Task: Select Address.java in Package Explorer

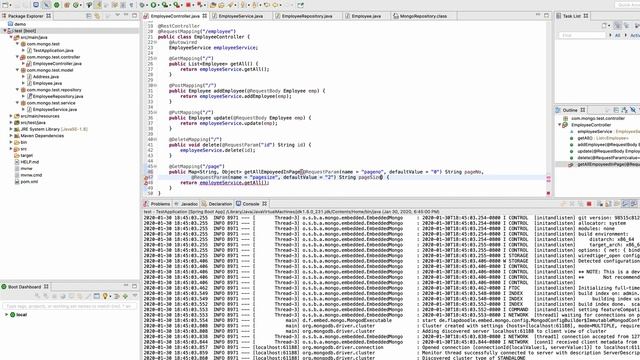Action: [x=46, y=77]
